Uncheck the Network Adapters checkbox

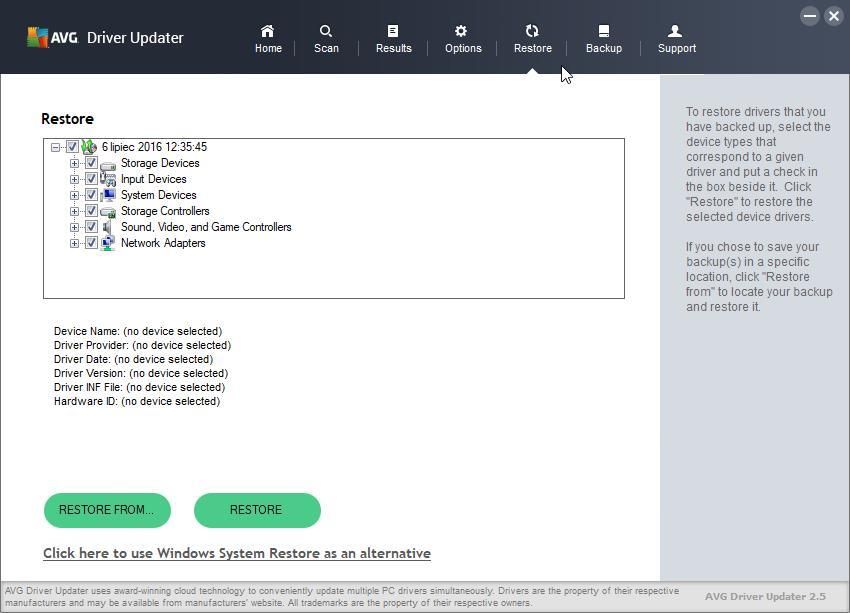click(x=91, y=243)
